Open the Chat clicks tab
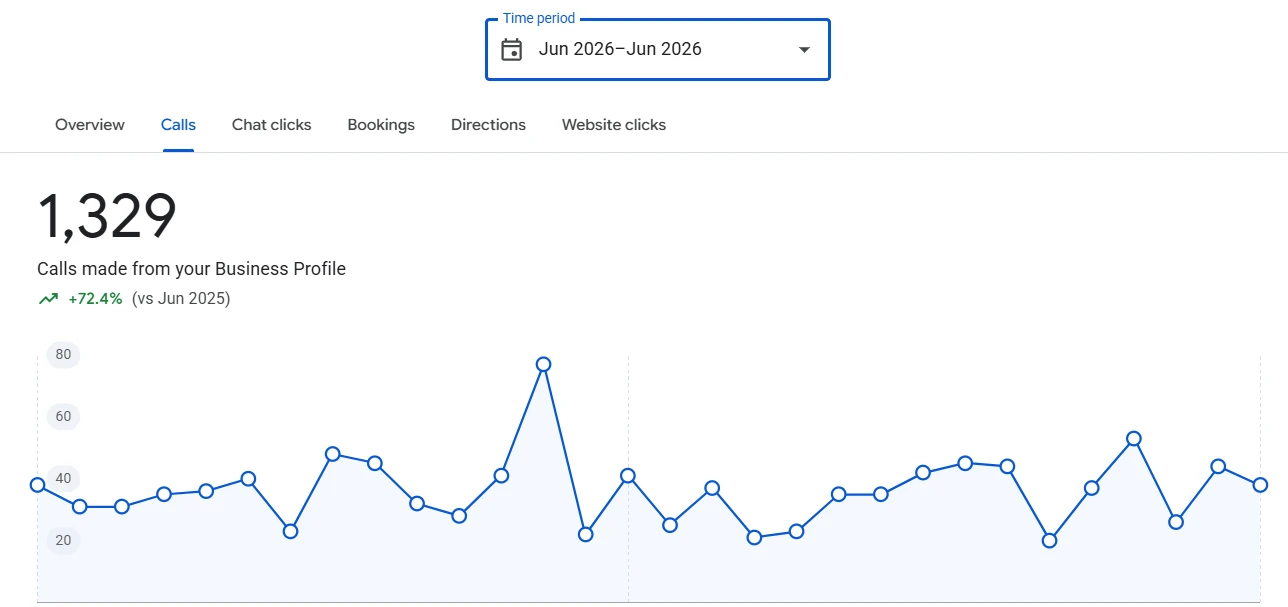 (272, 125)
